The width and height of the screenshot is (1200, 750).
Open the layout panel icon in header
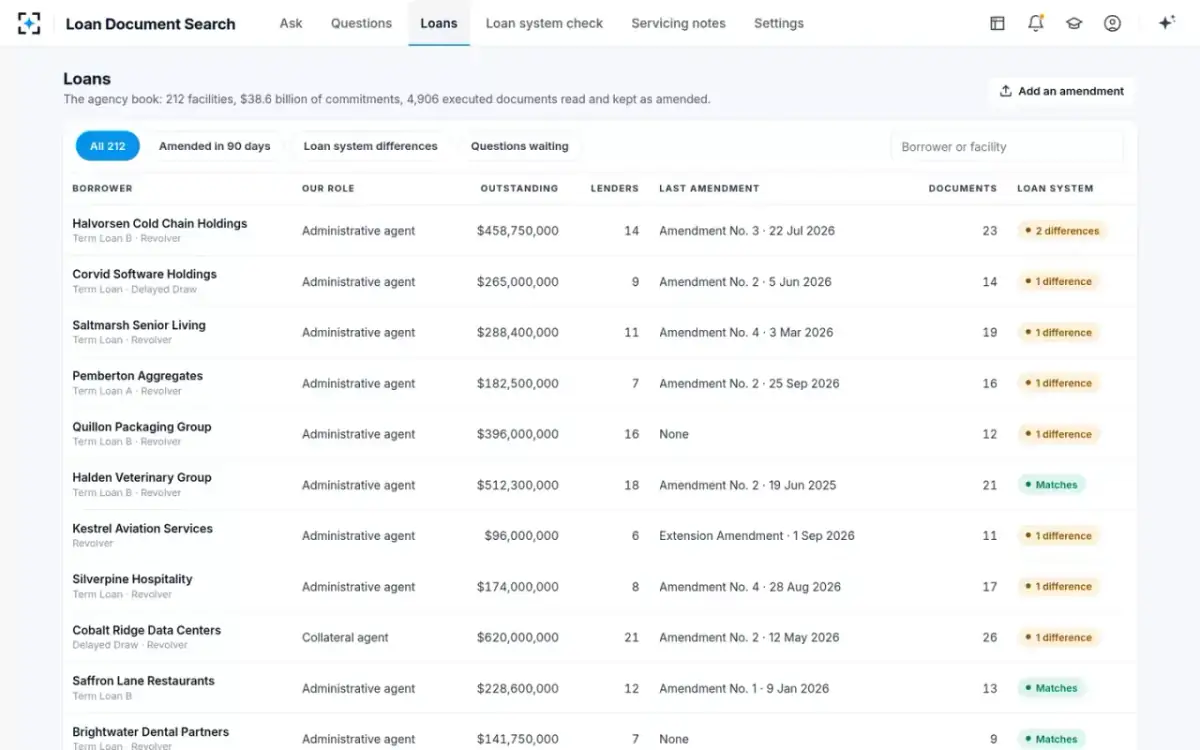coord(997,23)
